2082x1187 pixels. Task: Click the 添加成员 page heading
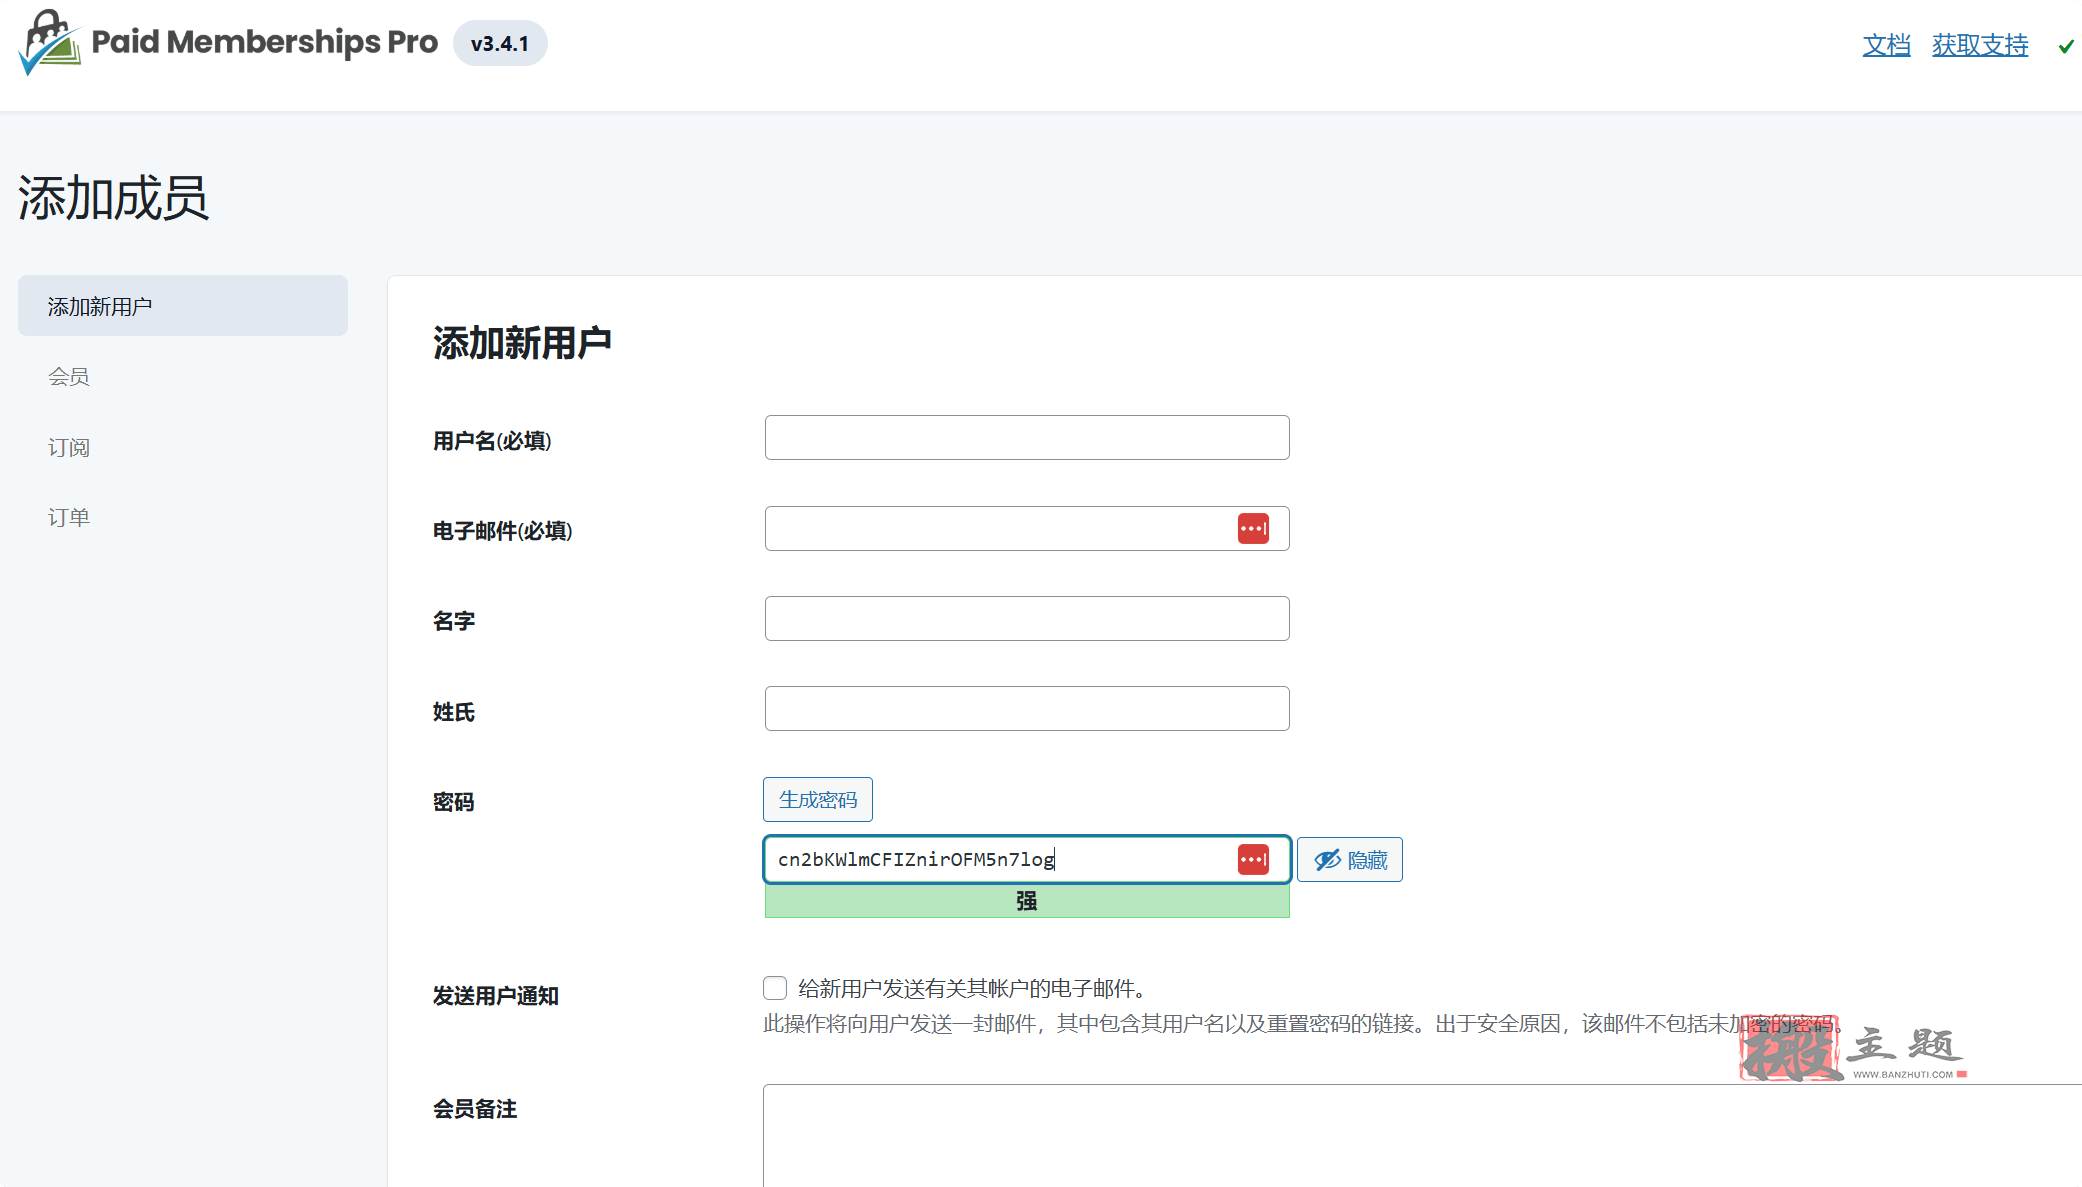click(x=113, y=198)
